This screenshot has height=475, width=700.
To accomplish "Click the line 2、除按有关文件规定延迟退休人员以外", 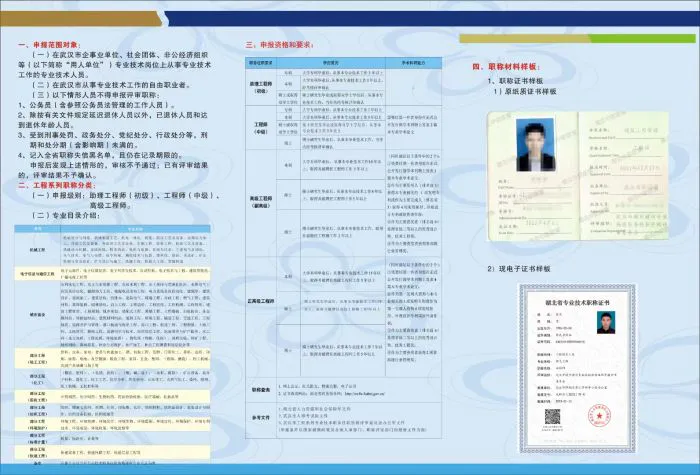I will click(113, 115).
